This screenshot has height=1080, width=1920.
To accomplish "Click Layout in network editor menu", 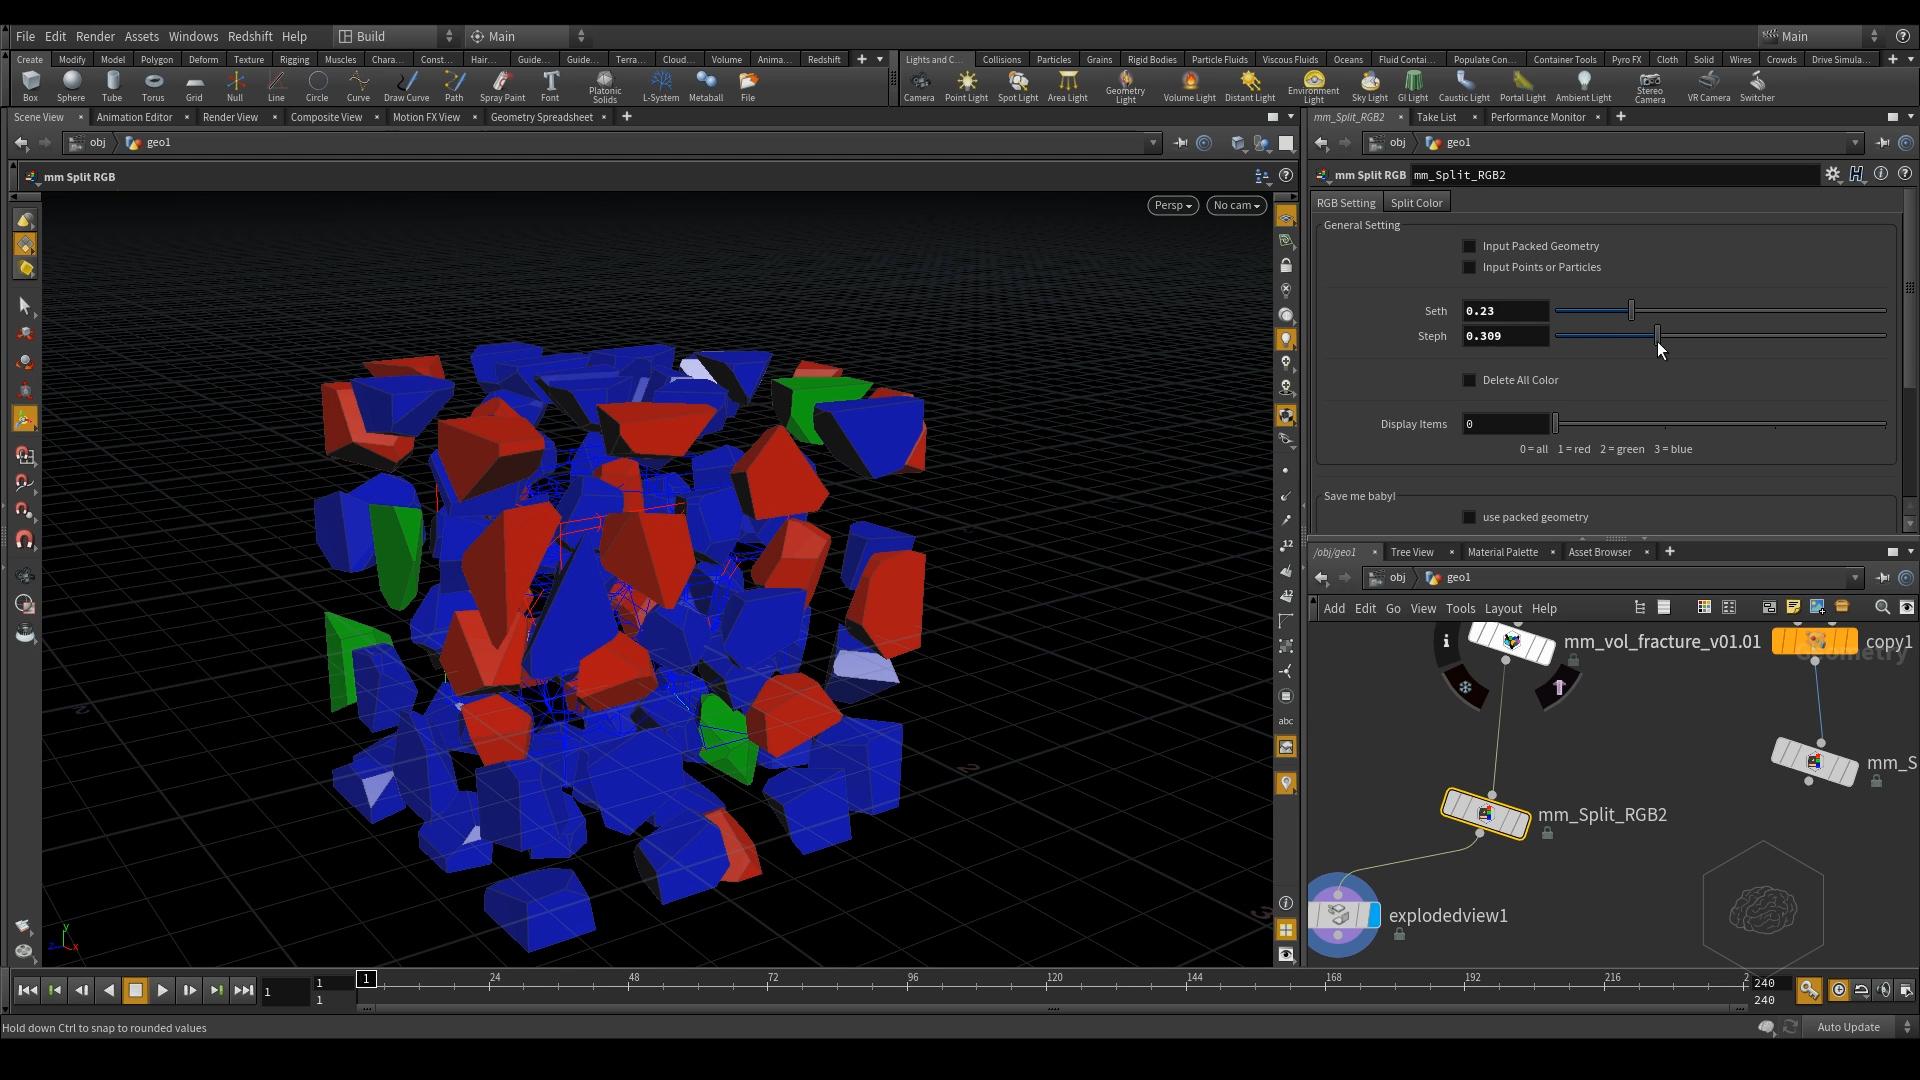I will tap(1502, 608).
